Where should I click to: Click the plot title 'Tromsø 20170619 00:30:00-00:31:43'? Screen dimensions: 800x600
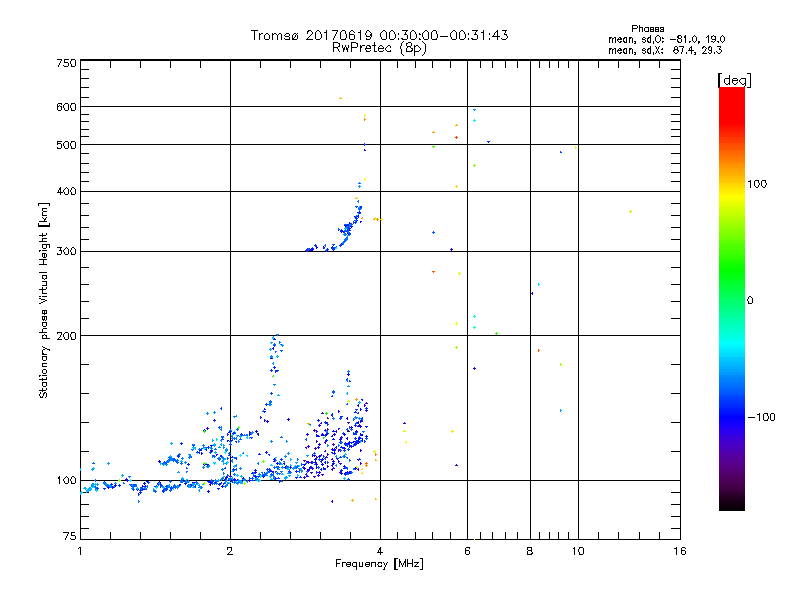click(379, 35)
